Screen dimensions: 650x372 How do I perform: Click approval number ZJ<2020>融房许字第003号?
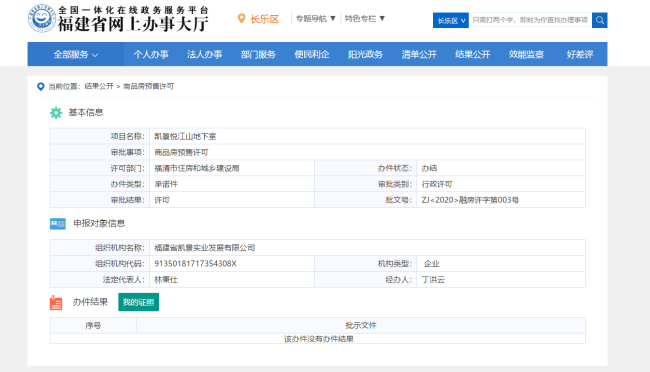click(x=470, y=200)
